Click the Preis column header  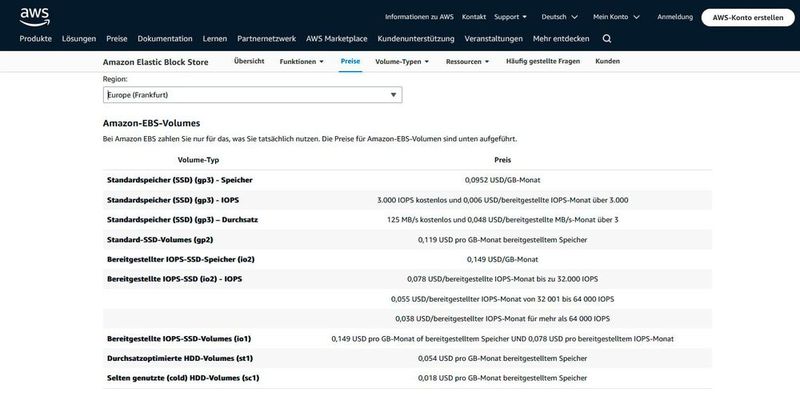[503, 160]
